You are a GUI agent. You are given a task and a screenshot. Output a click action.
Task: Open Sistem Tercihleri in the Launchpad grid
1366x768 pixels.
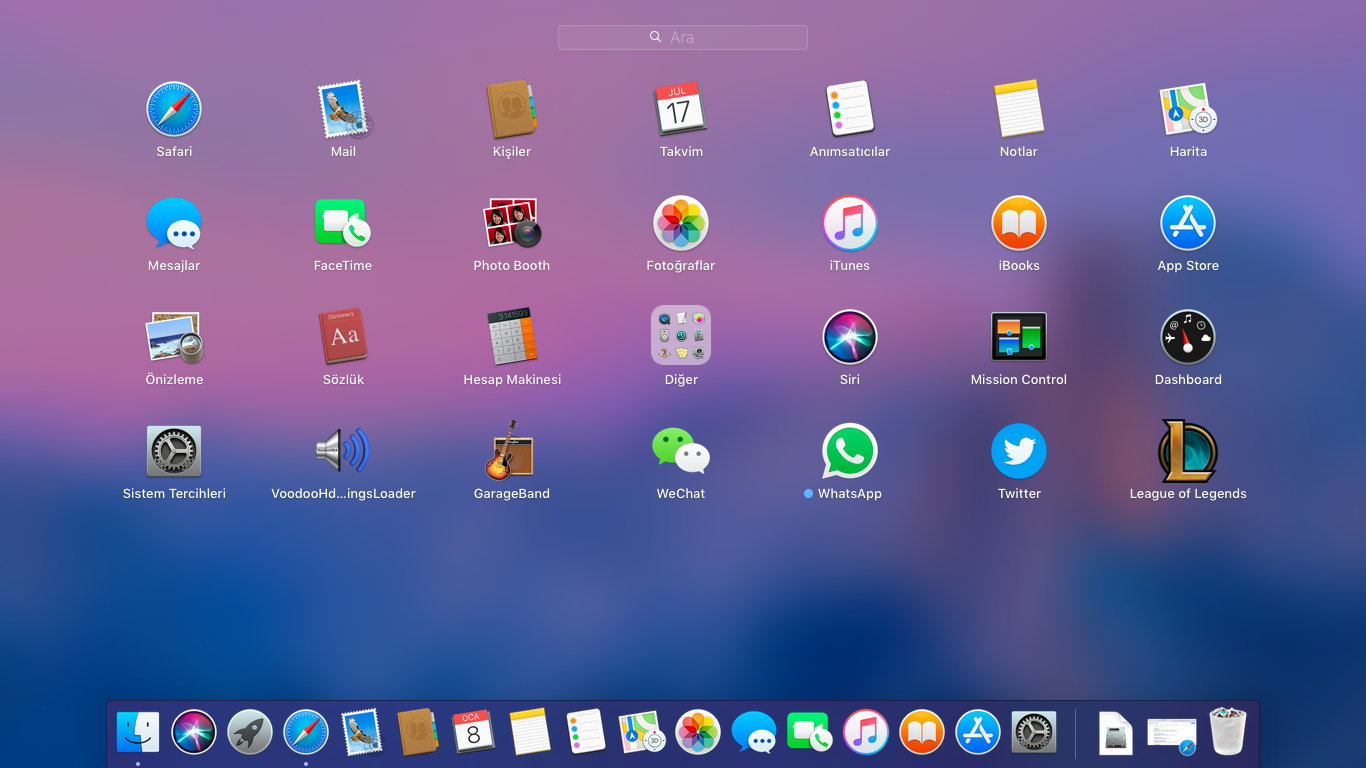coord(174,452)
